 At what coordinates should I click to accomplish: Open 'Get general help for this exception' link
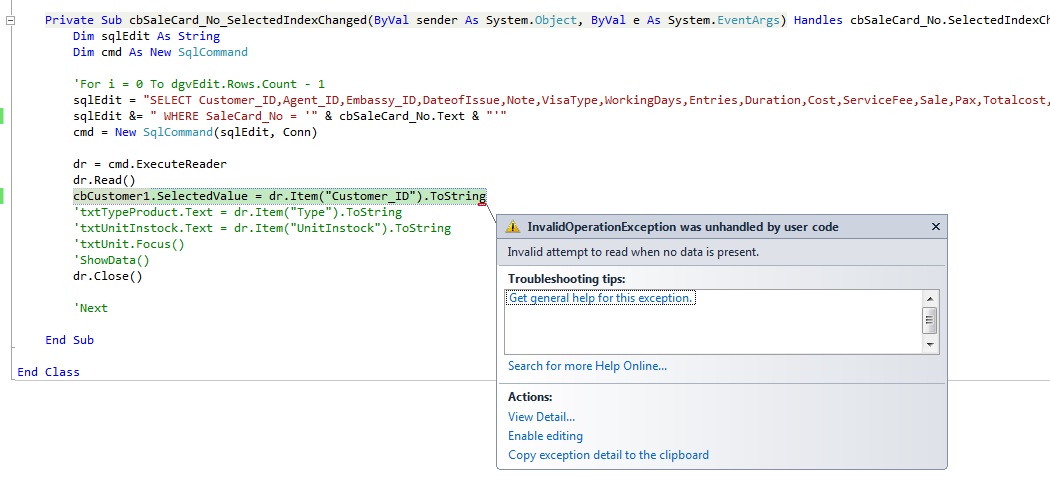pos(601,298)
